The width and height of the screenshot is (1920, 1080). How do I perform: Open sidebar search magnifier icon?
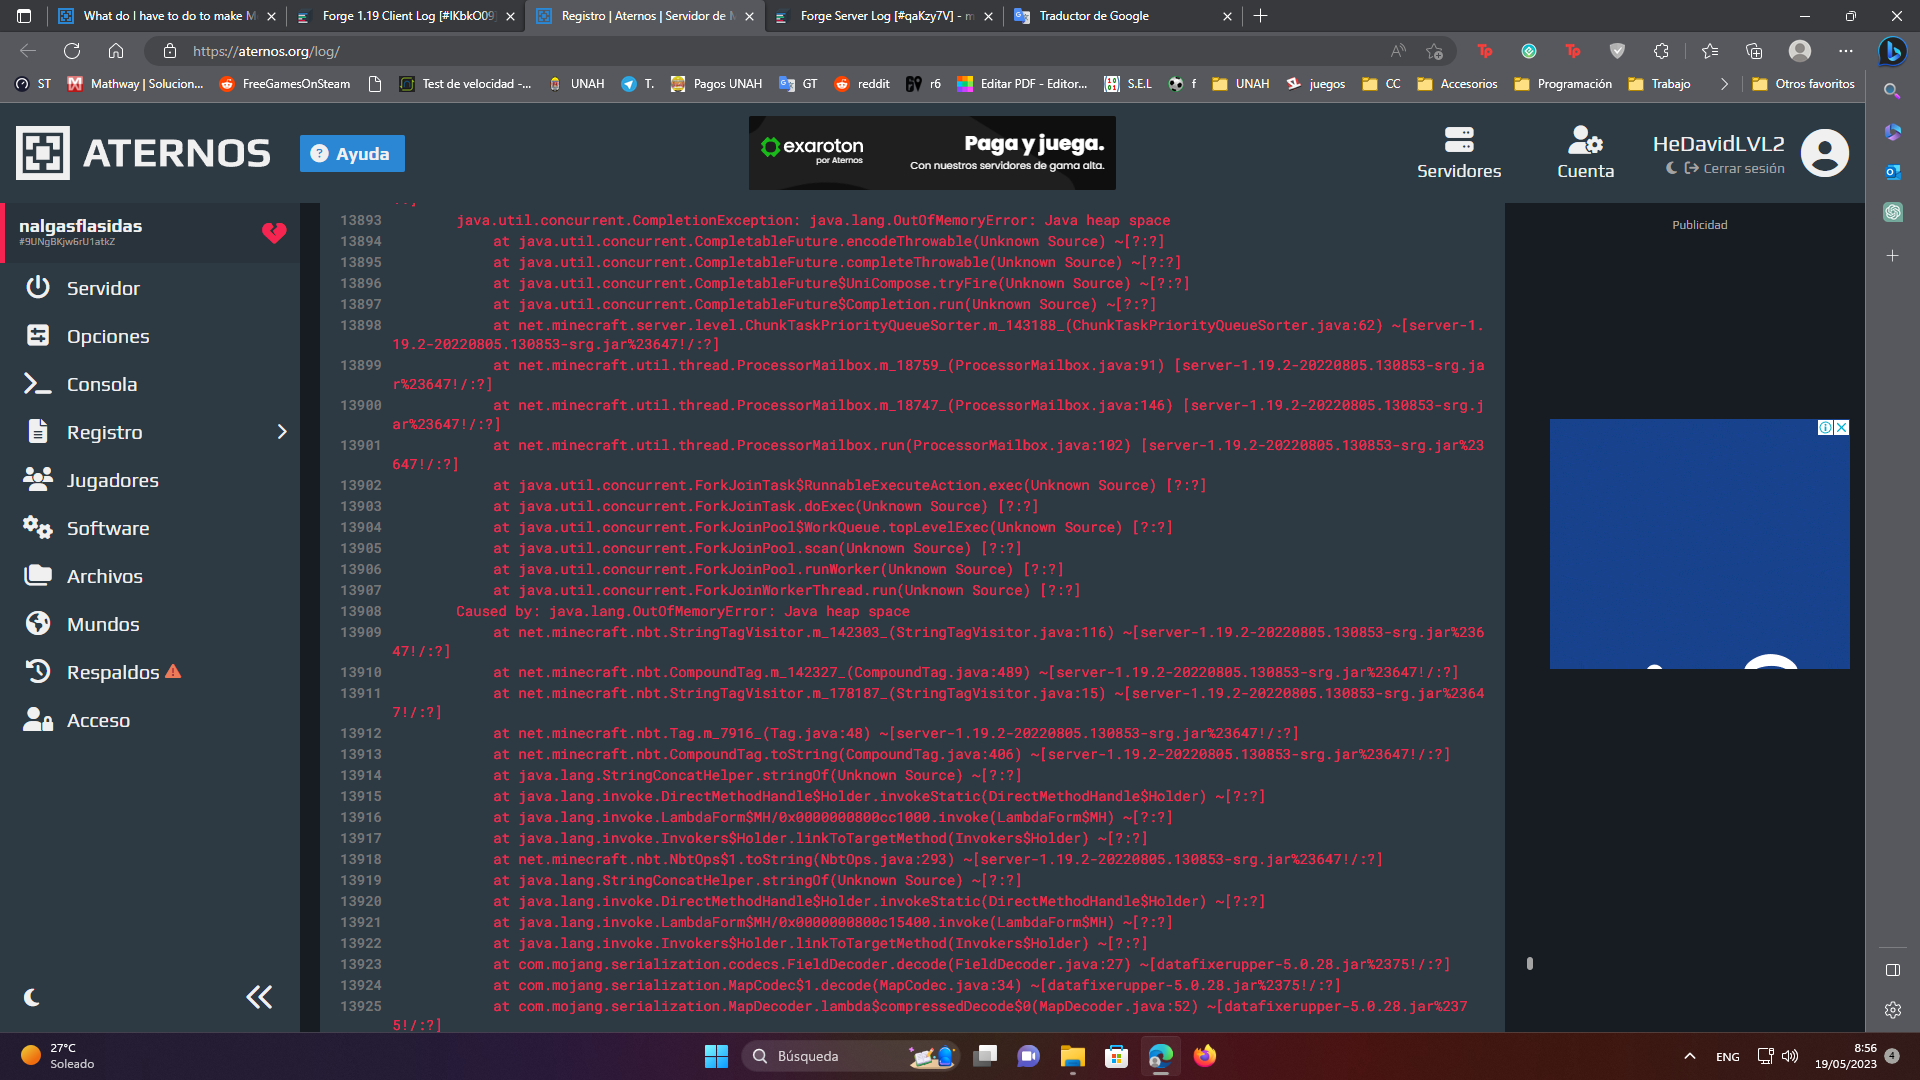(x=1892, y=91)
